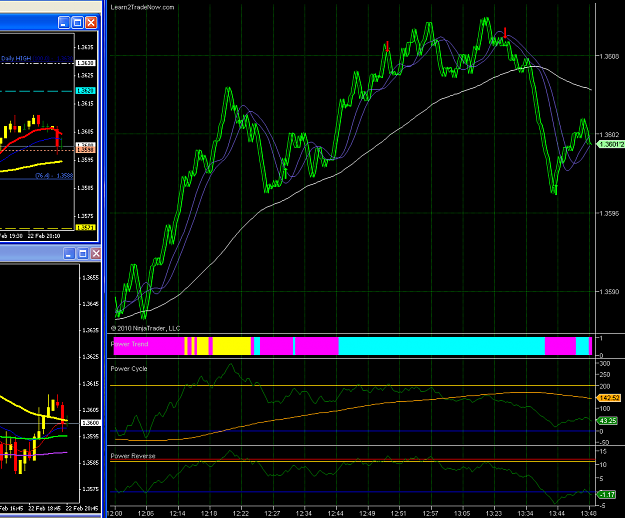Screen dimensions: 625x518
Task: Click the long cyan Power Trend segment
Action: (442, 346)
